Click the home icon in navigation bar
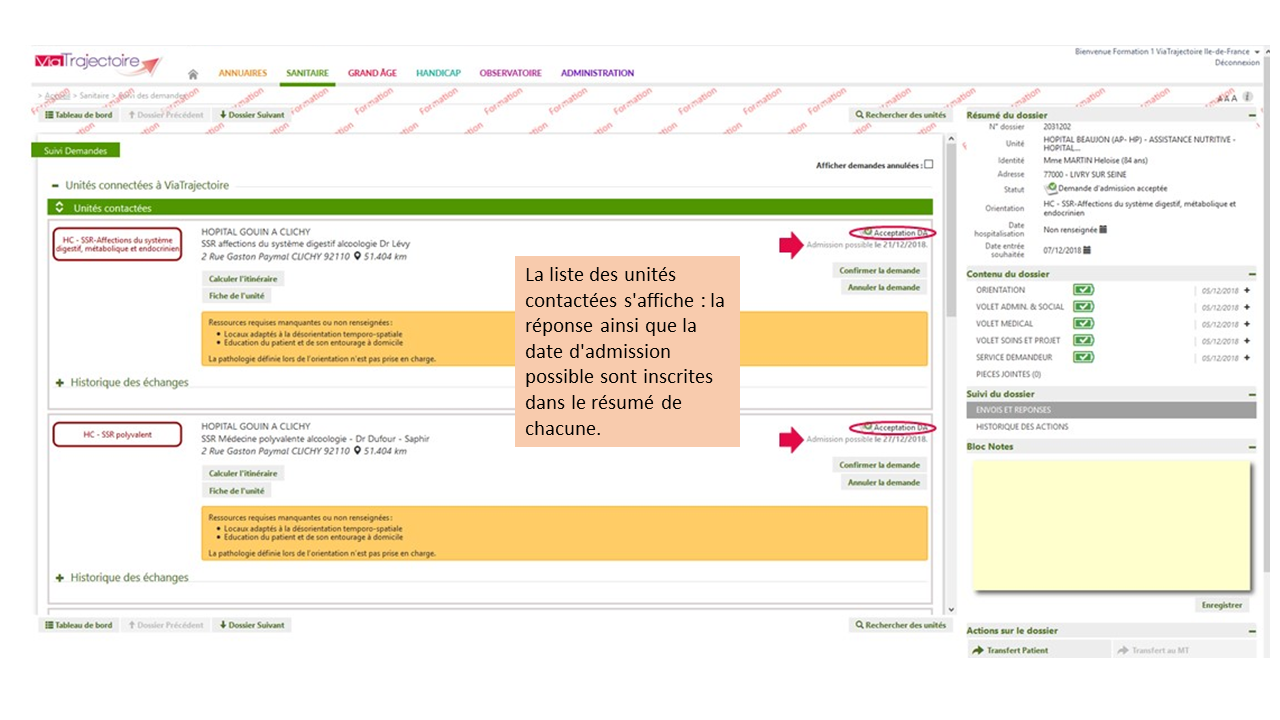The height and width of the screenshot is (720, 1280). click(193, 74)
